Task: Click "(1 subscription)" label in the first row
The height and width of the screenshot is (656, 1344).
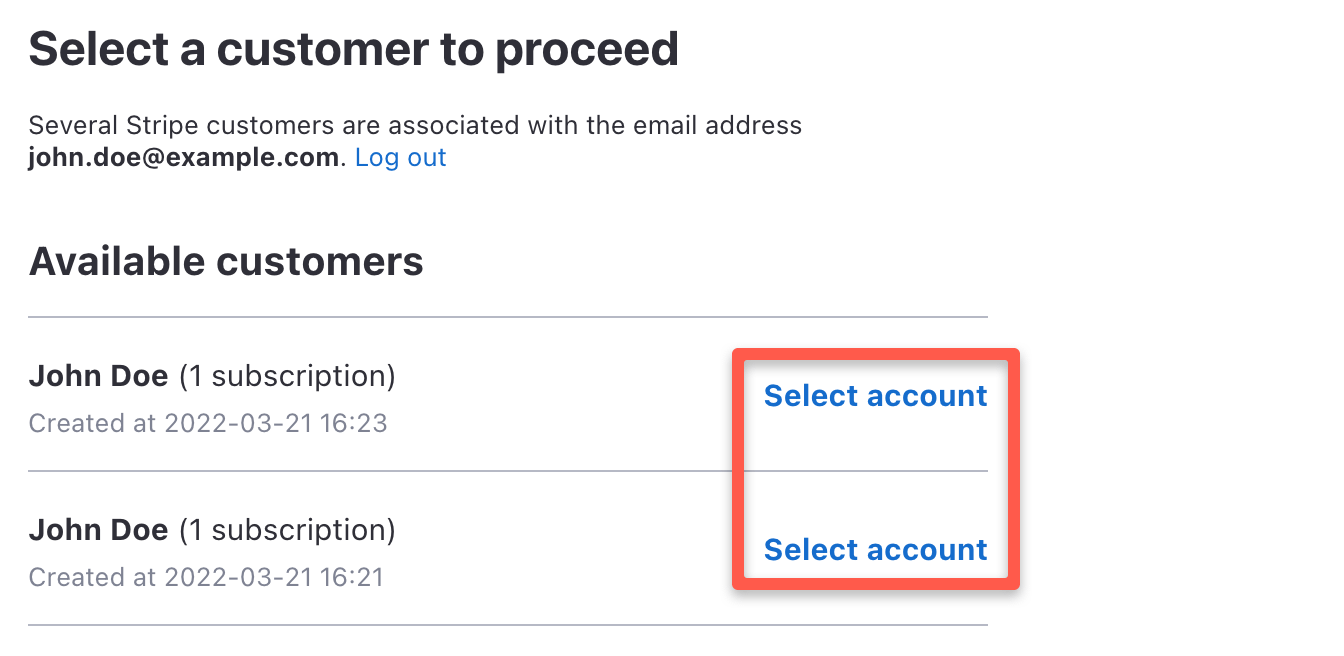Action: coord(287,376)
